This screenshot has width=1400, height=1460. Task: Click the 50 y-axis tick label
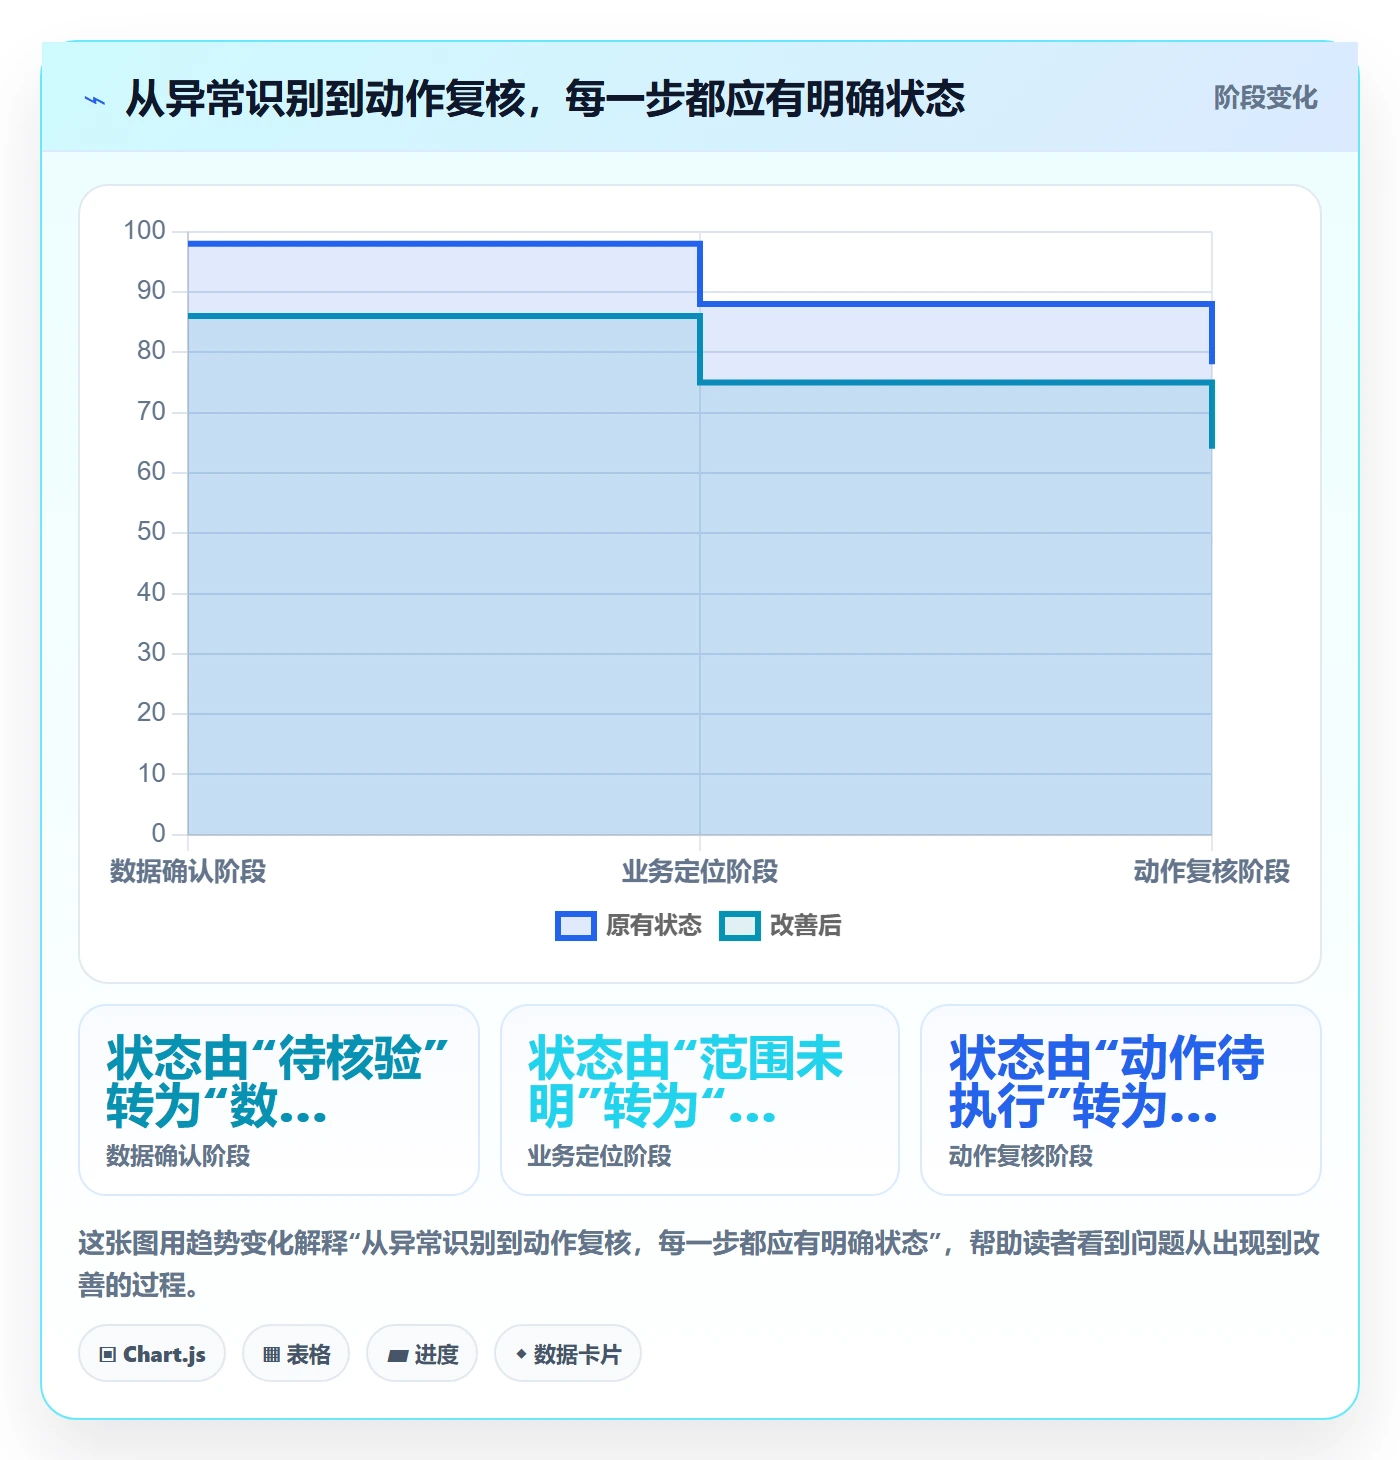point(151,532)
